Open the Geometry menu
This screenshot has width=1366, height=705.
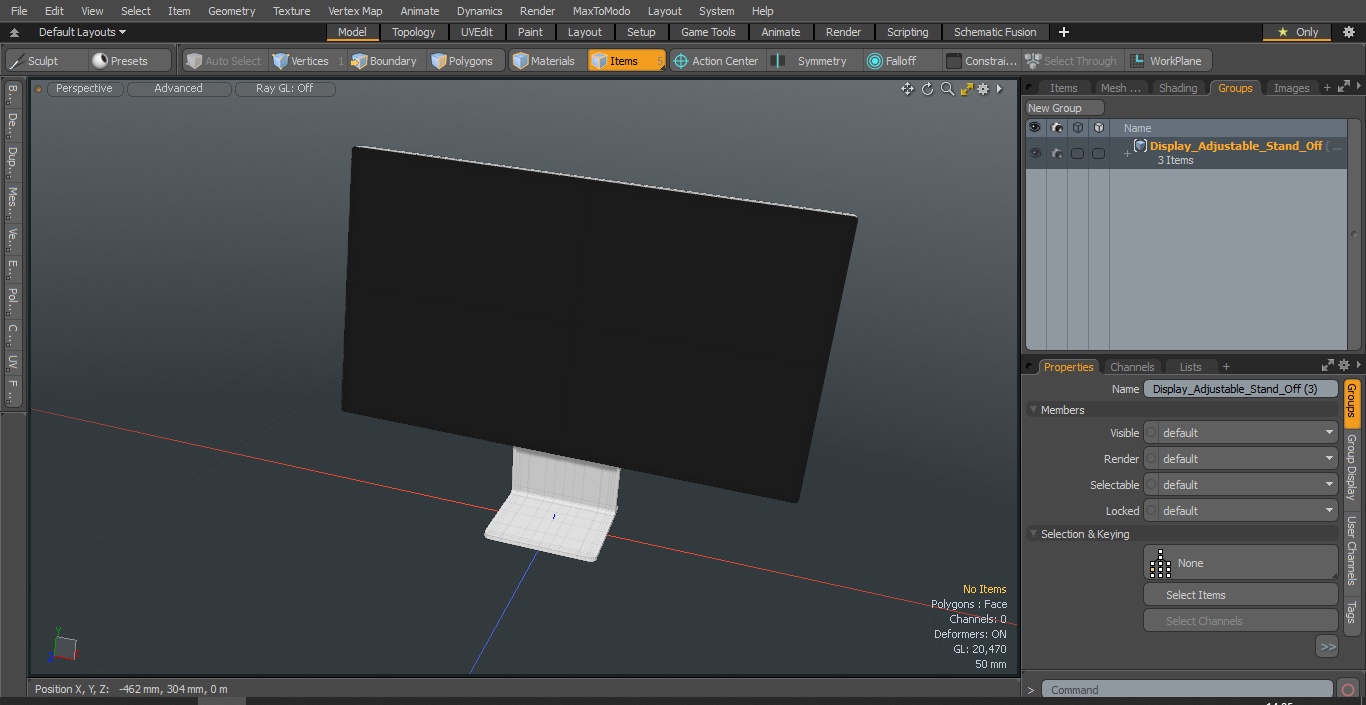[x=231, y=11]
